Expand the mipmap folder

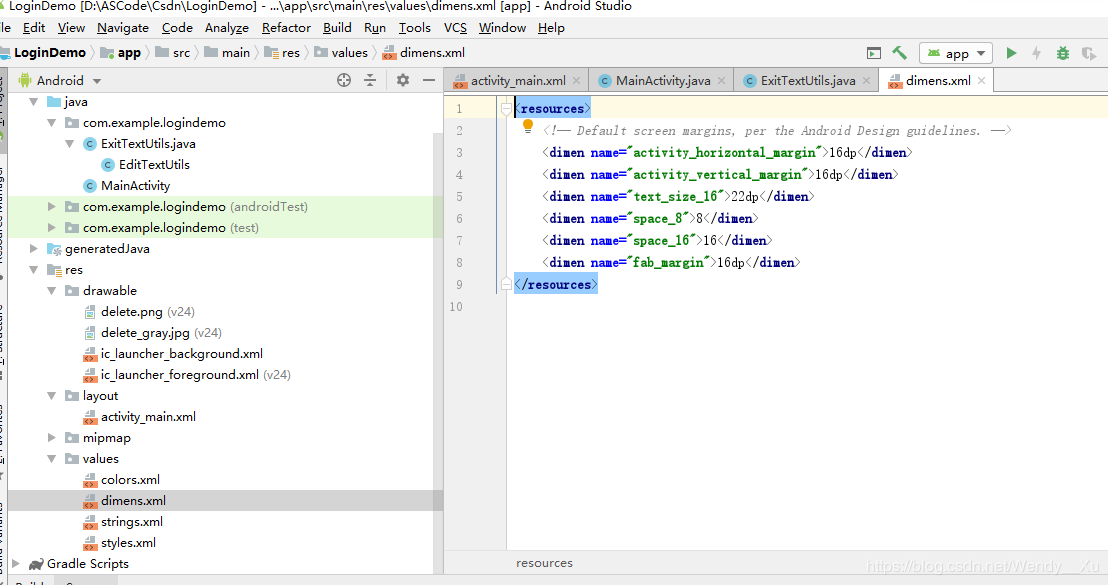[53, 438]
